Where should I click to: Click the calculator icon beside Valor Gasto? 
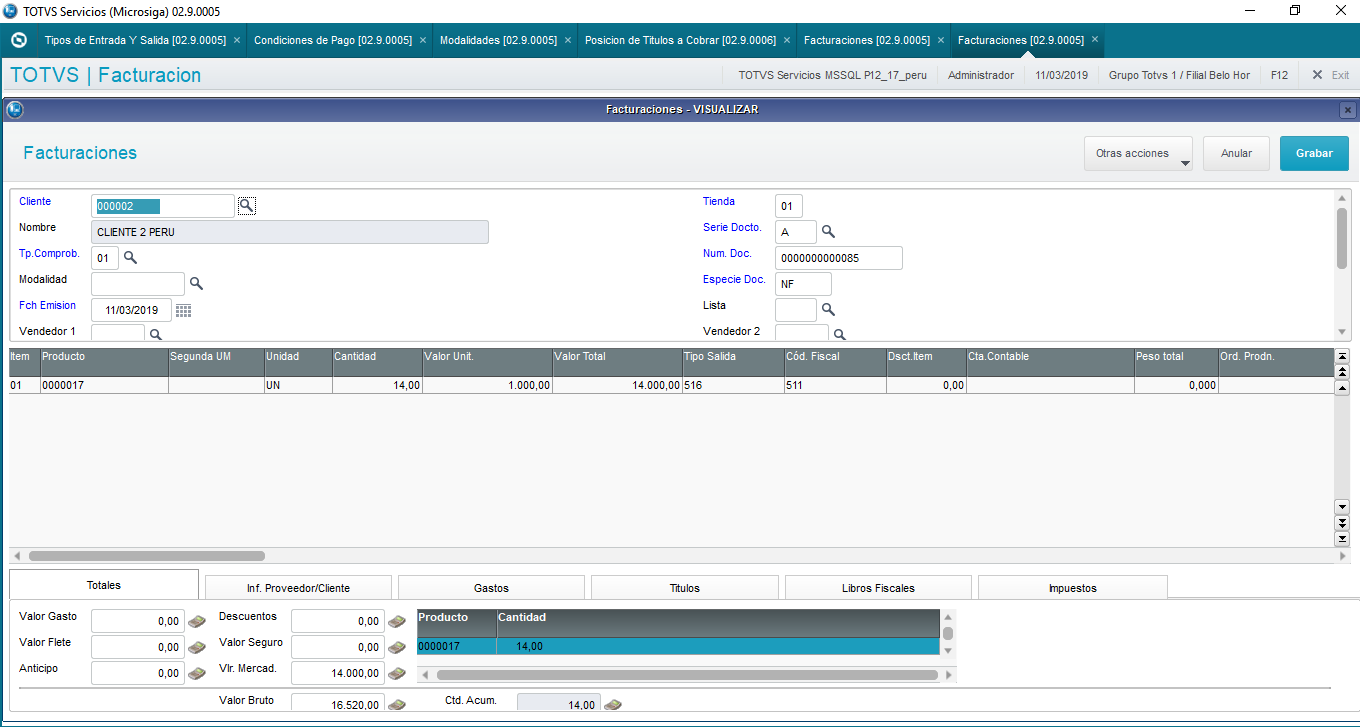point(197,621)
